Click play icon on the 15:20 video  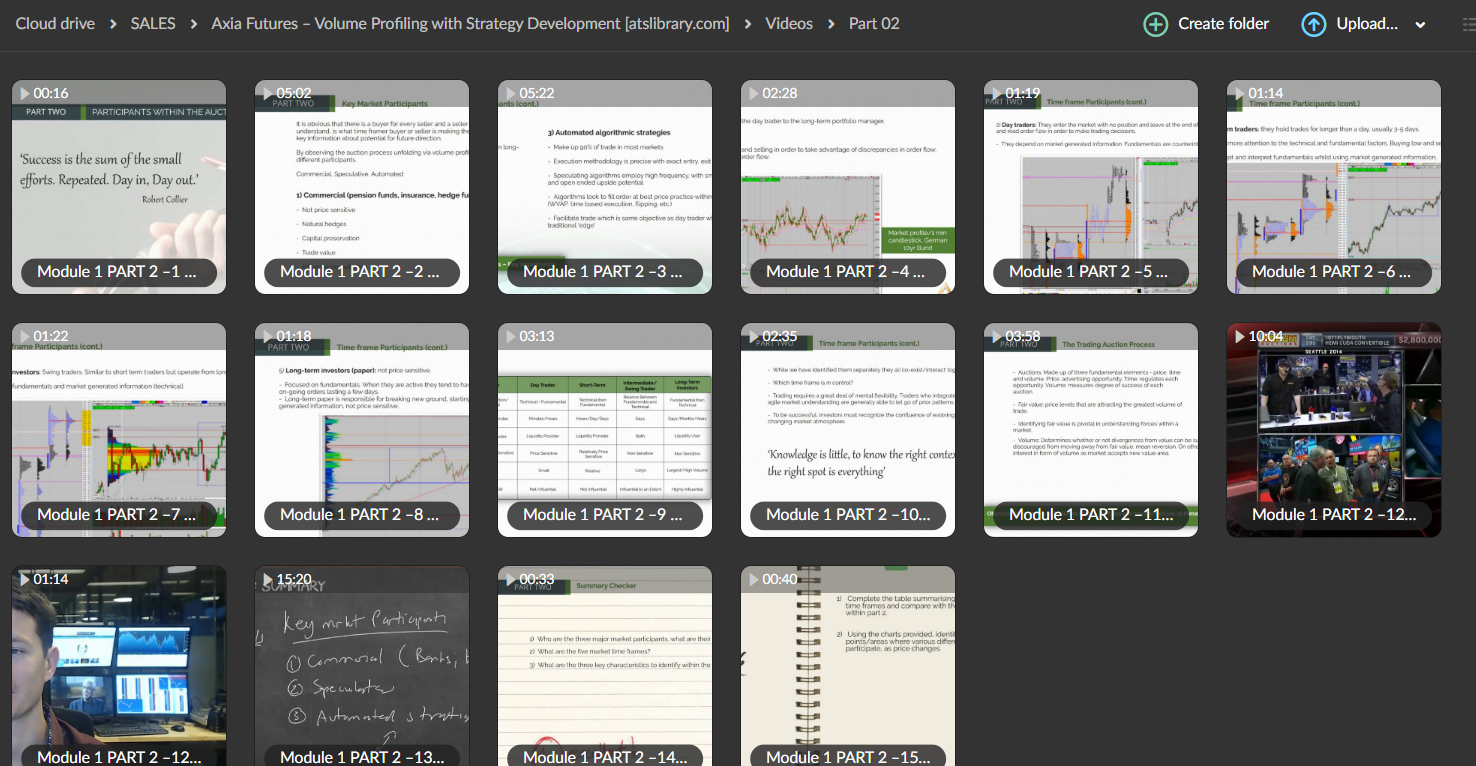pyautogui.click(x=268, y=579)
